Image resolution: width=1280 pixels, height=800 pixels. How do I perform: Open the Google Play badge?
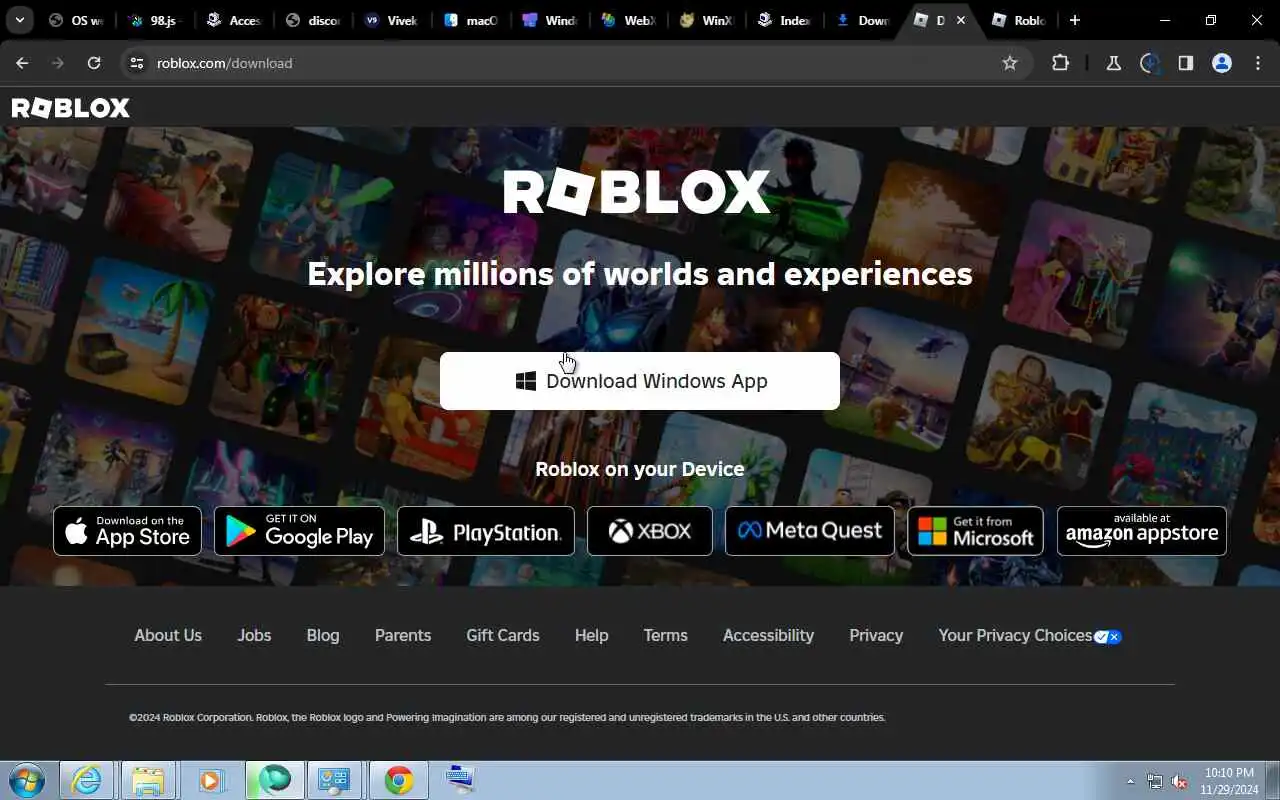(299, 531)
